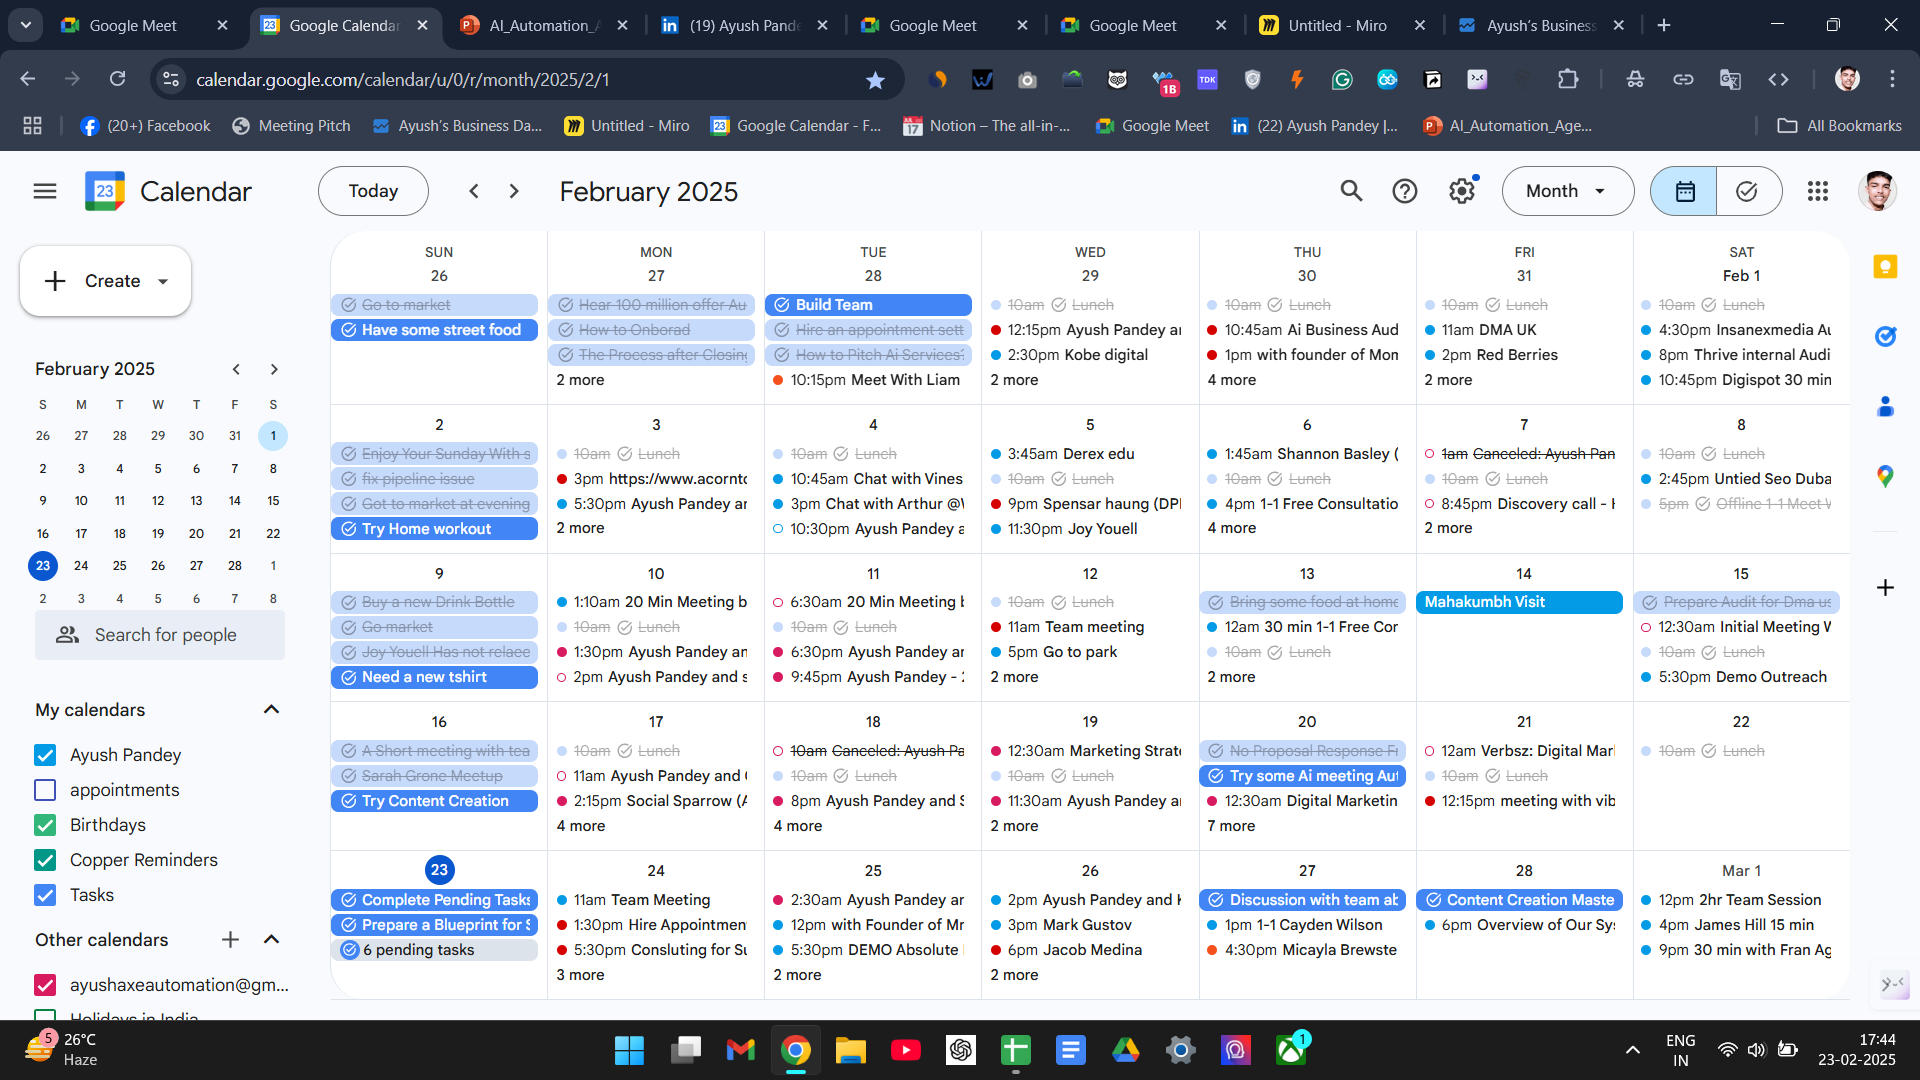Click the Search for people field
Image resolution: width=1920 pixels, height=1080 pixels.
[x=165, y=635]
